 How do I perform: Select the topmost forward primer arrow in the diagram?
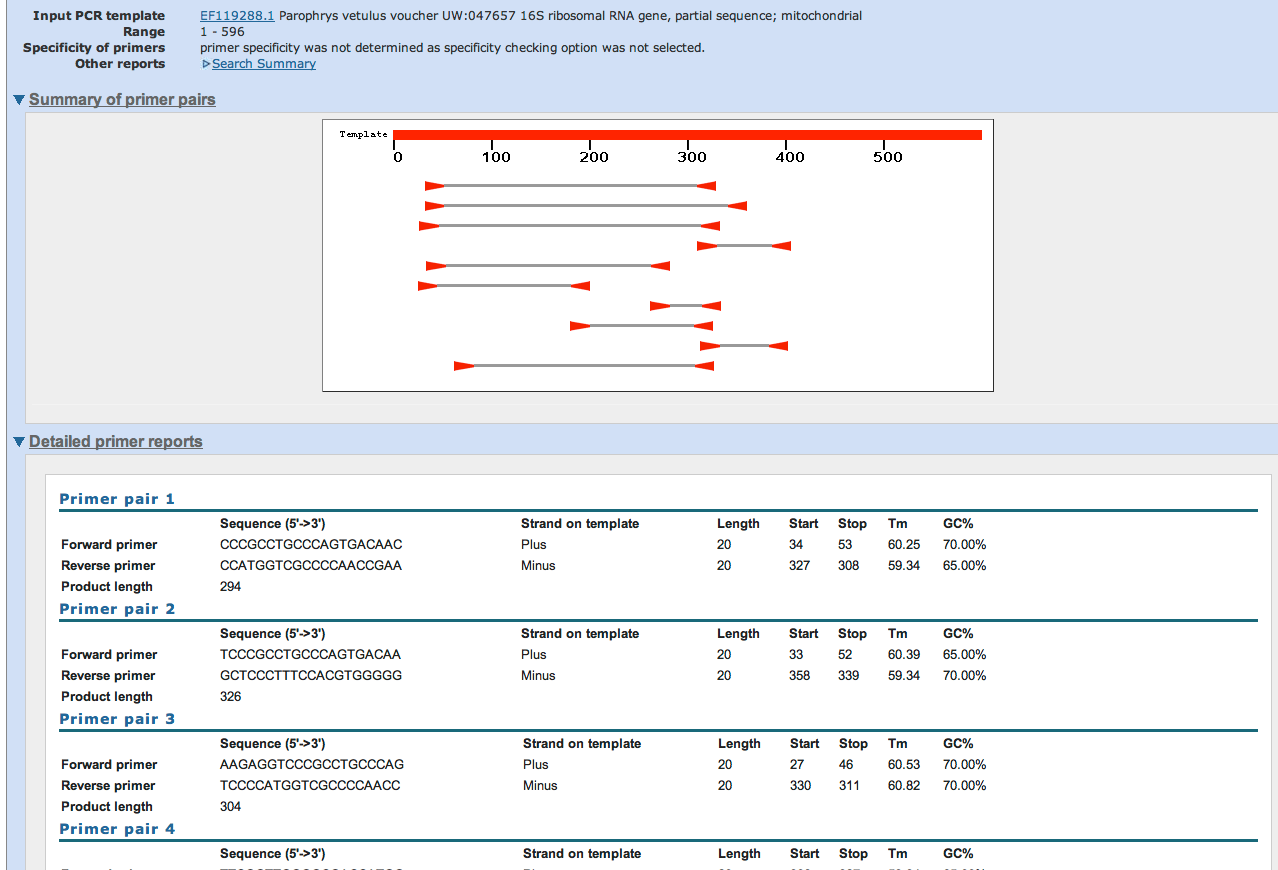[x=433, y=185]
